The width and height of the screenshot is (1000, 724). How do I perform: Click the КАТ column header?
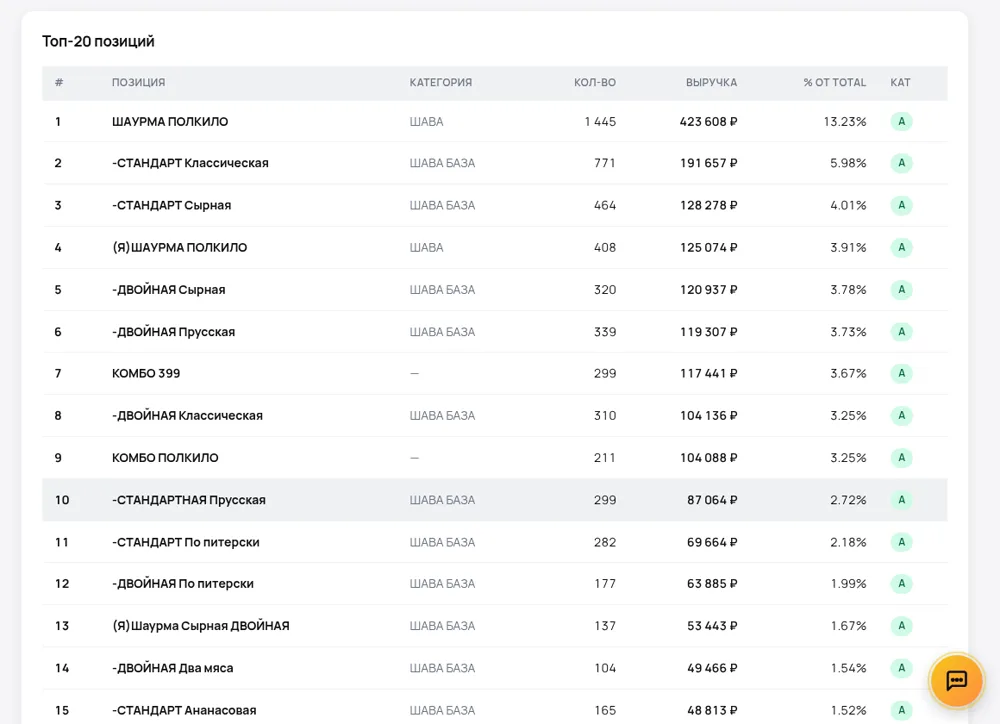coord(901,82)
